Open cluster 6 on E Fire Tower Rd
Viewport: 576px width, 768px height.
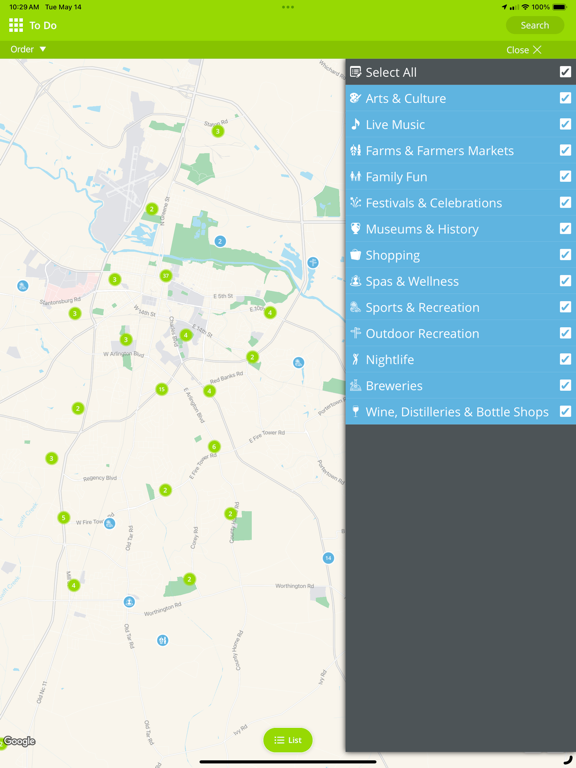click(214, 446)
